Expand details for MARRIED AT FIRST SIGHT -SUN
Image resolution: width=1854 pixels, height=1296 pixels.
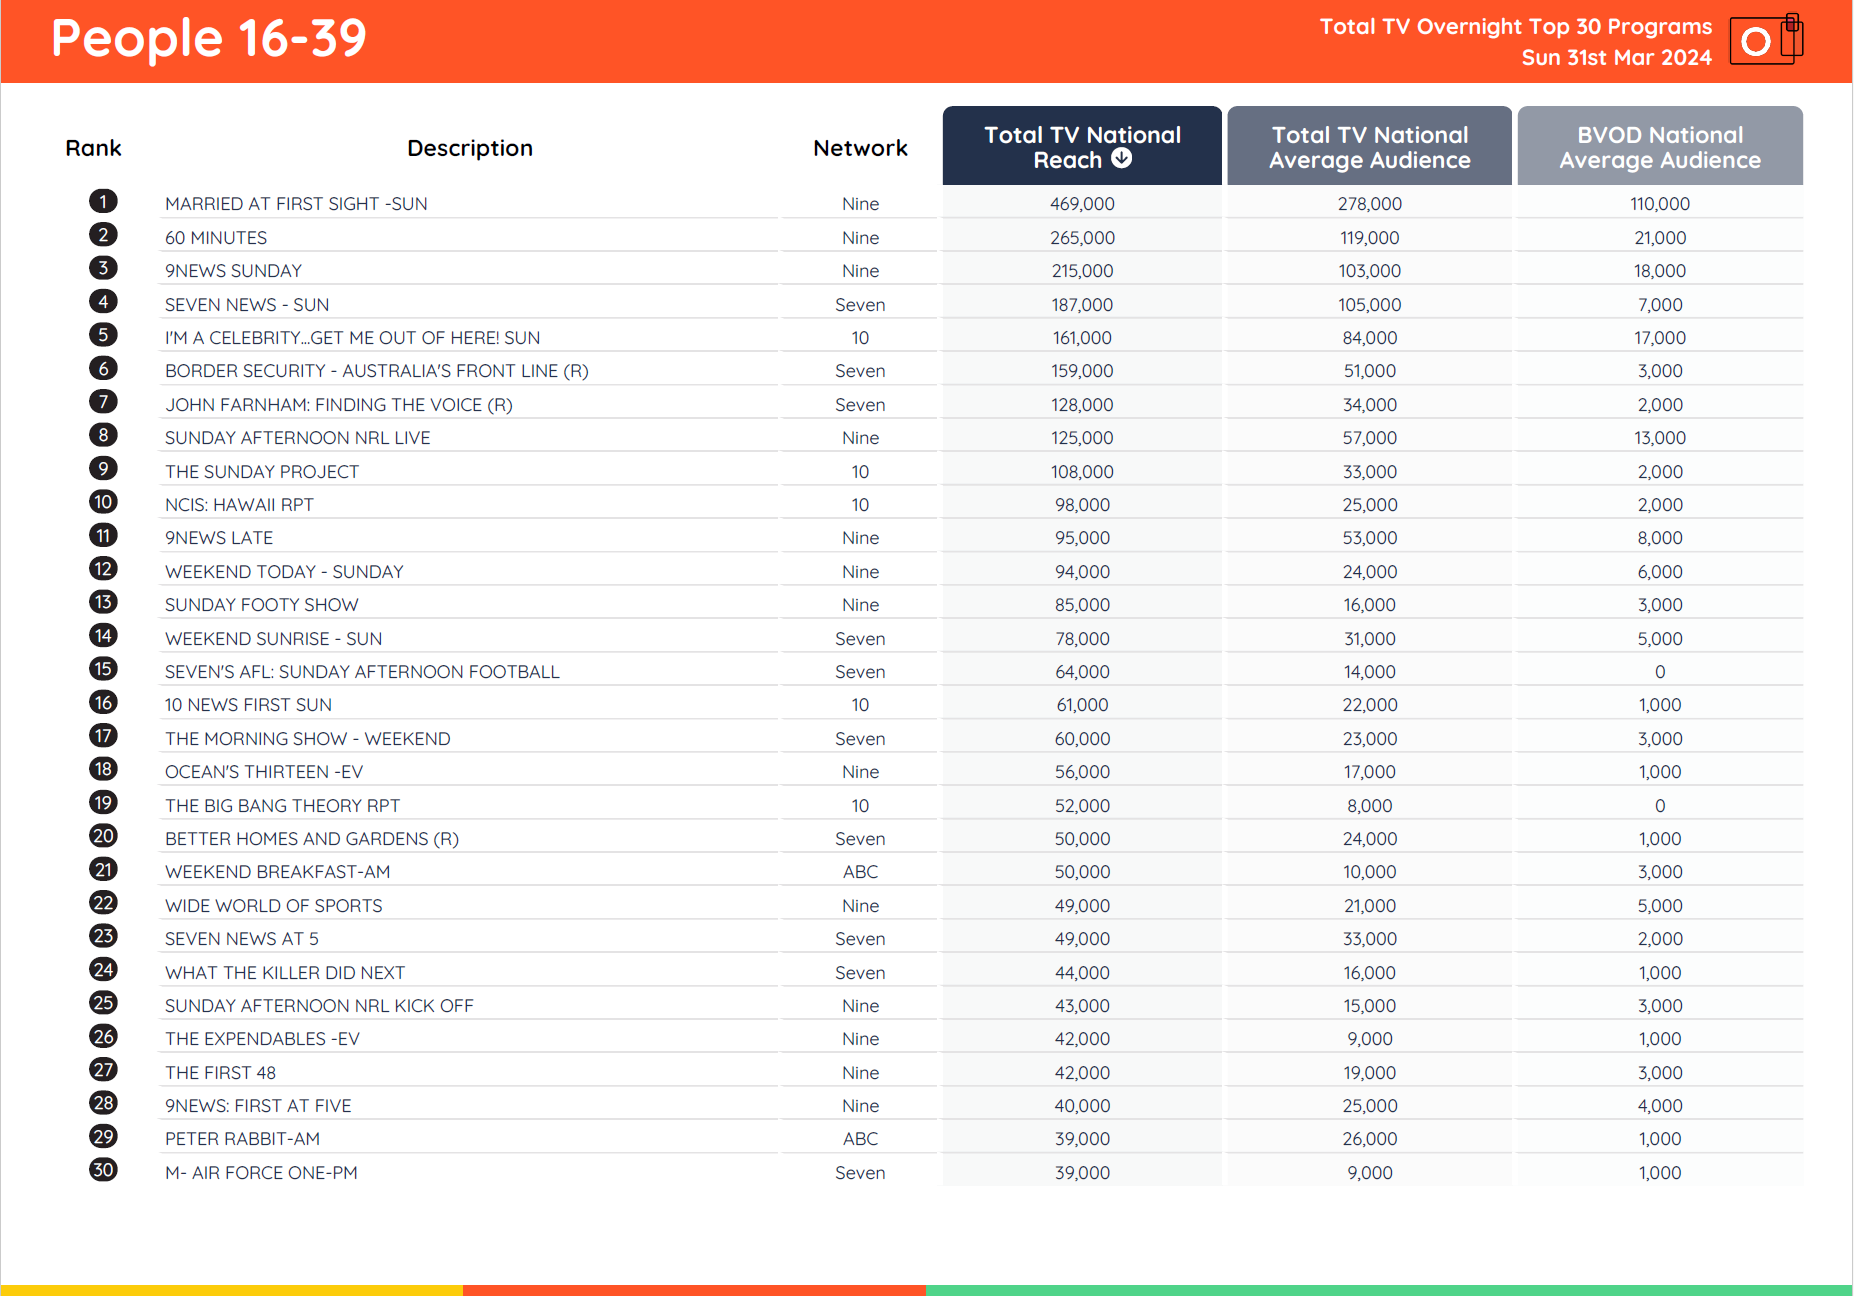click(296, 203)
